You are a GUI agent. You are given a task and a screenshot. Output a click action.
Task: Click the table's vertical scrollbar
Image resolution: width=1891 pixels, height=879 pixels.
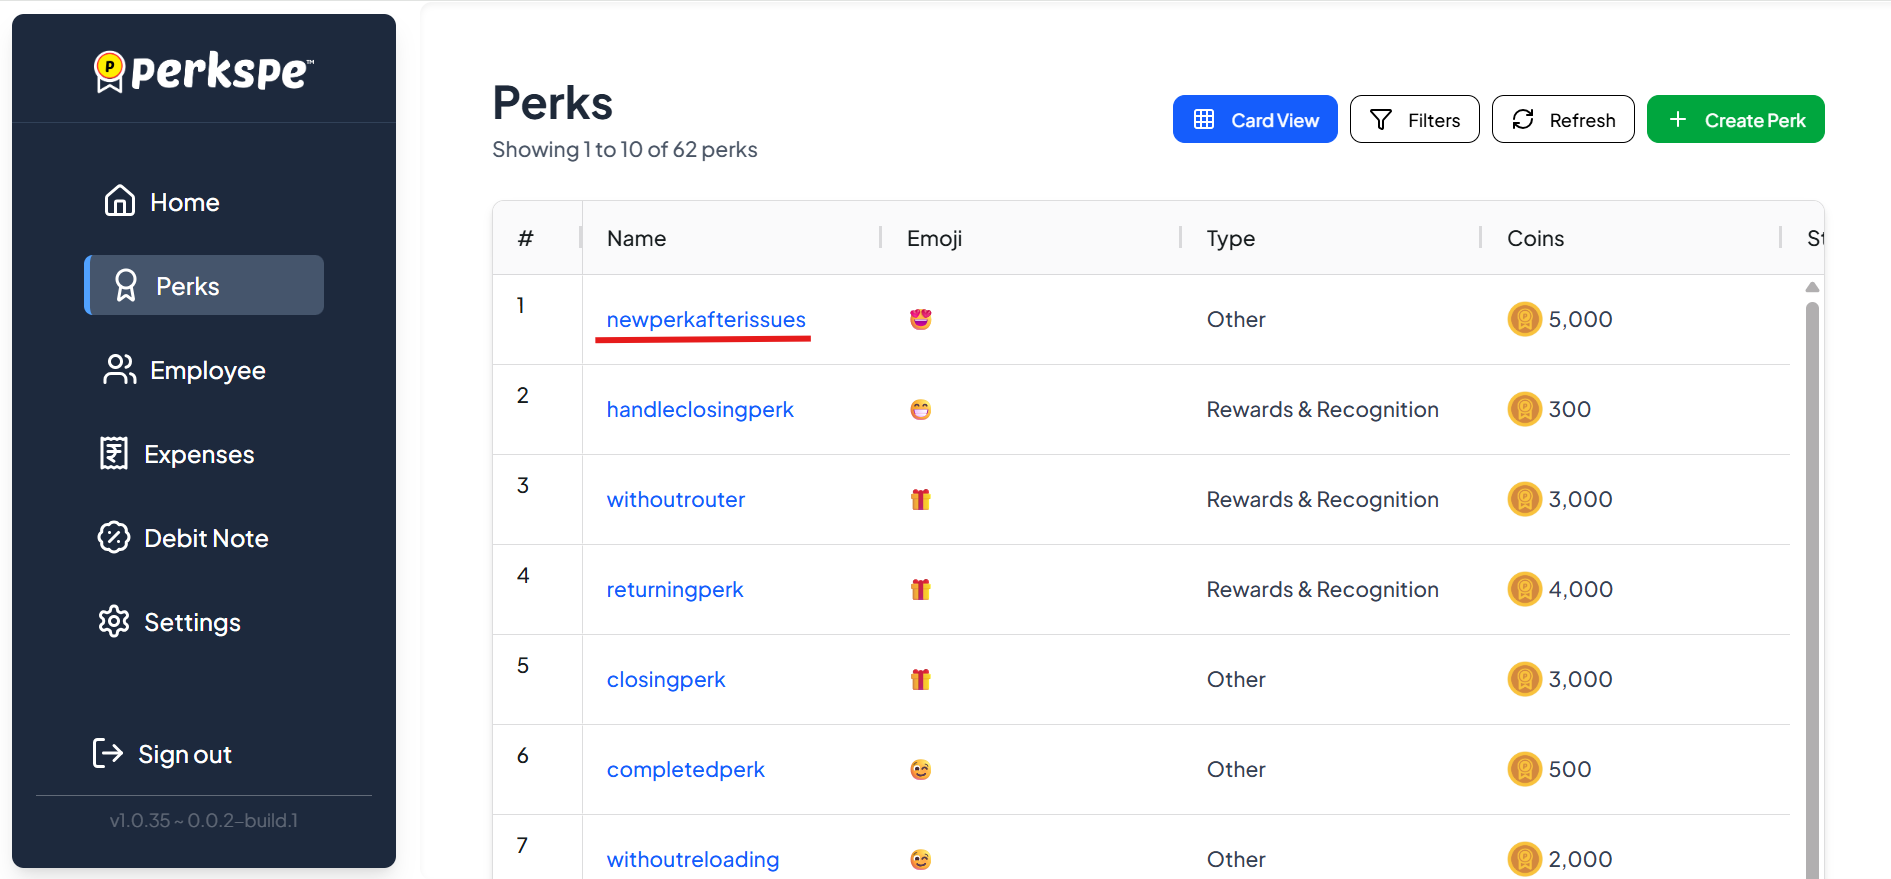point(1812,580)
